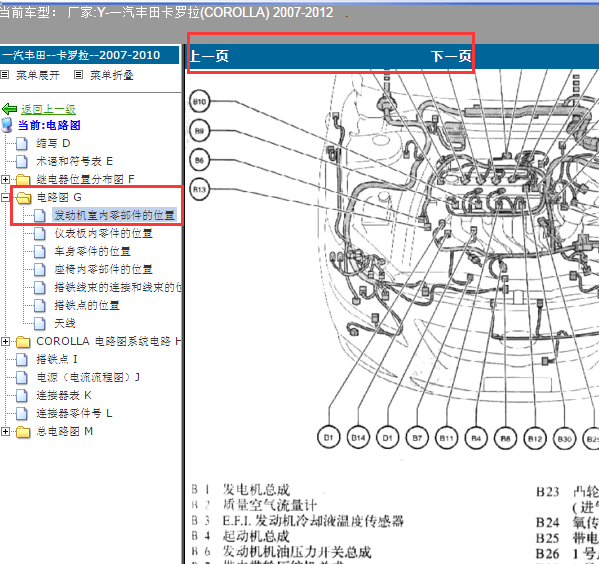This screenshot has width=599, height=564.
Task: Click computer icon next to 当前:电路图
Action: pos(6,125)
